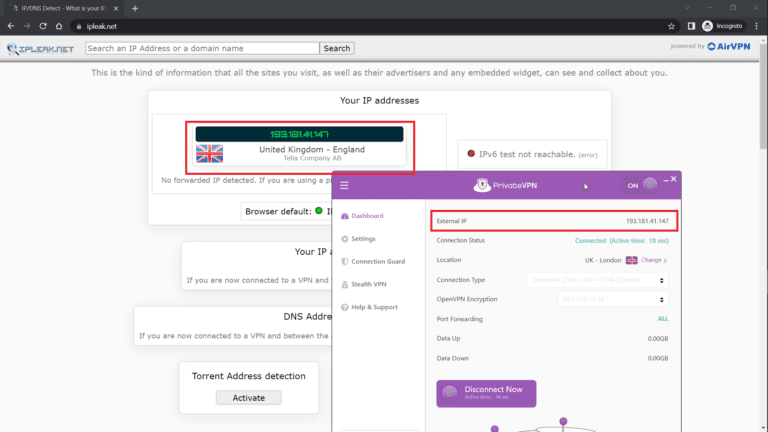Open a new Chrome tab
The height and width of the screenshot is (432, 768).
tap(135, 8)
